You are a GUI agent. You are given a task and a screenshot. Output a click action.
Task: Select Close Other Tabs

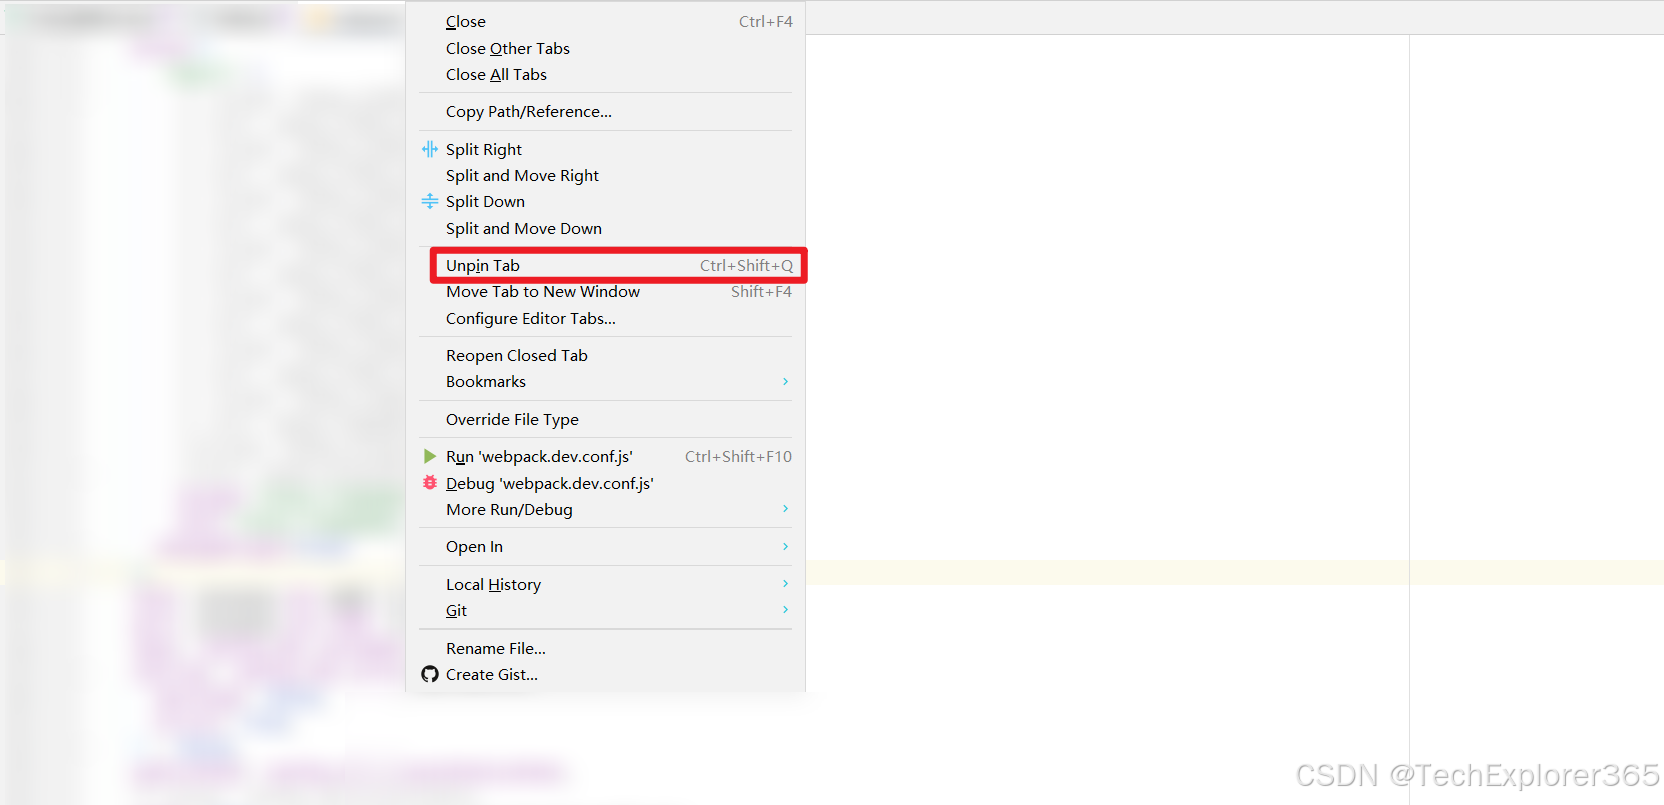pos(605,48)
